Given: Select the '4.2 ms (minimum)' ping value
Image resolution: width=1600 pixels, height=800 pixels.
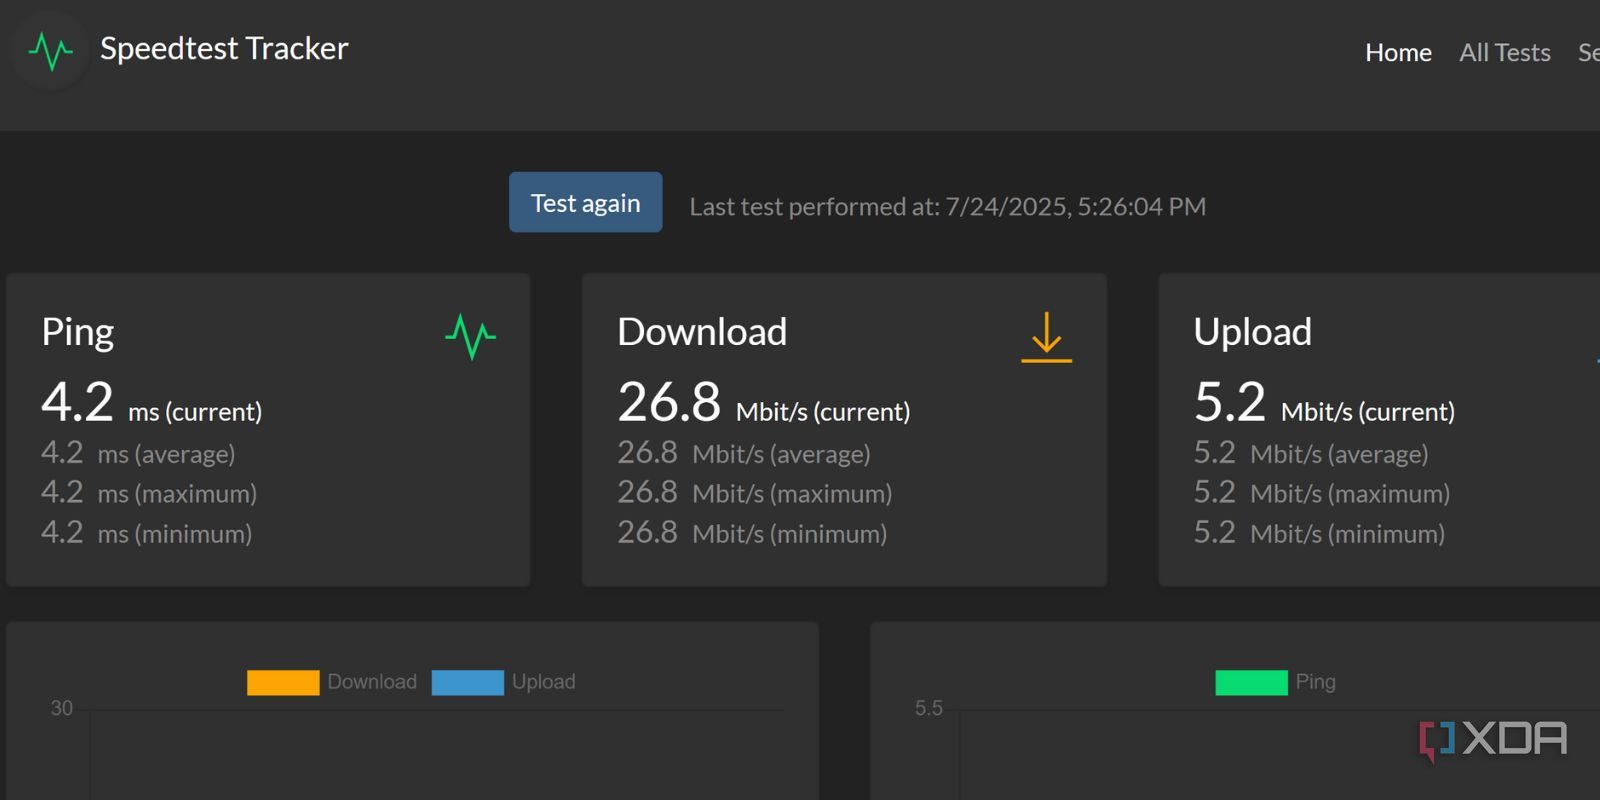Looking at the screenshot, I should 146,533.
